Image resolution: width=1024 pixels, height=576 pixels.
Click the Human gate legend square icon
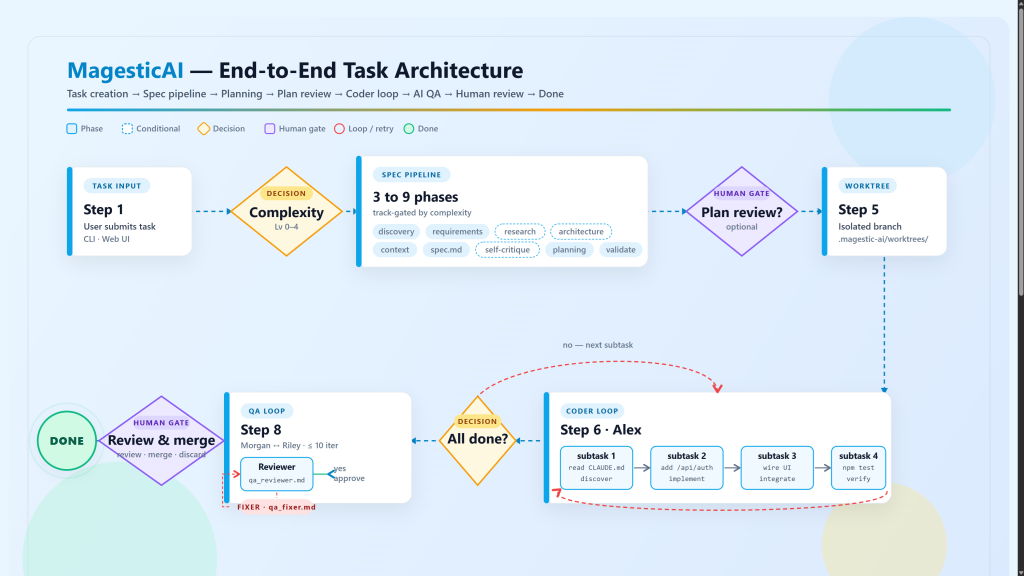[x=270, y=129]
